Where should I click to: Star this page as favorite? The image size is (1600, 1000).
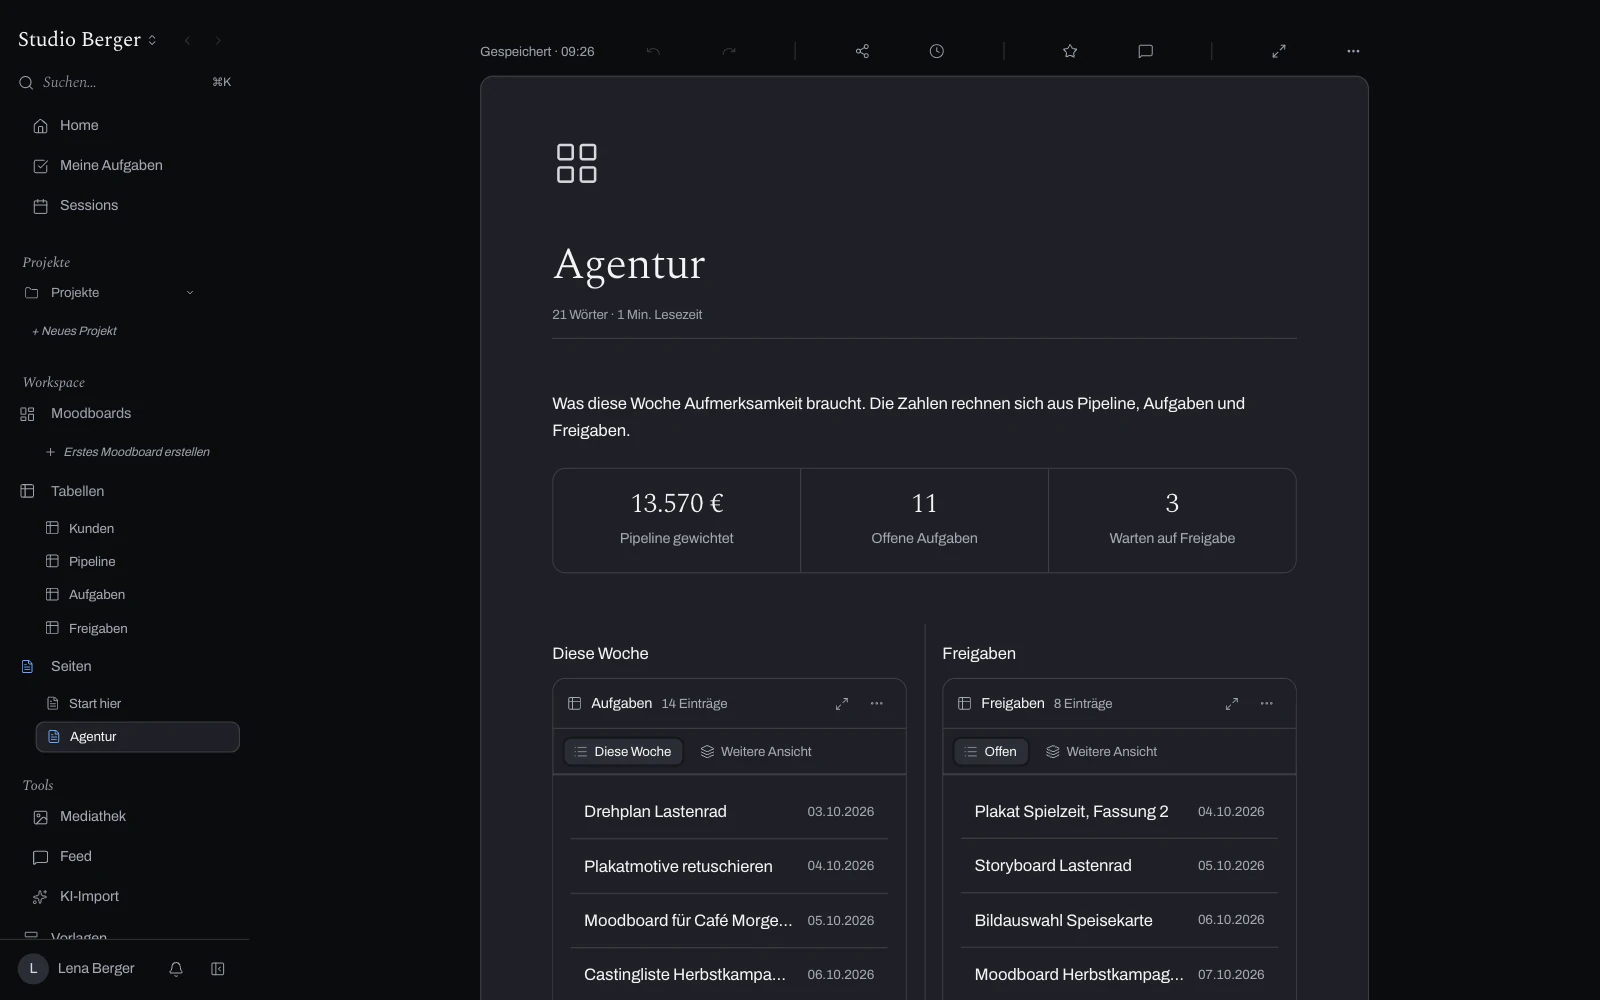pyautogui.click(x=1070, y=51)
